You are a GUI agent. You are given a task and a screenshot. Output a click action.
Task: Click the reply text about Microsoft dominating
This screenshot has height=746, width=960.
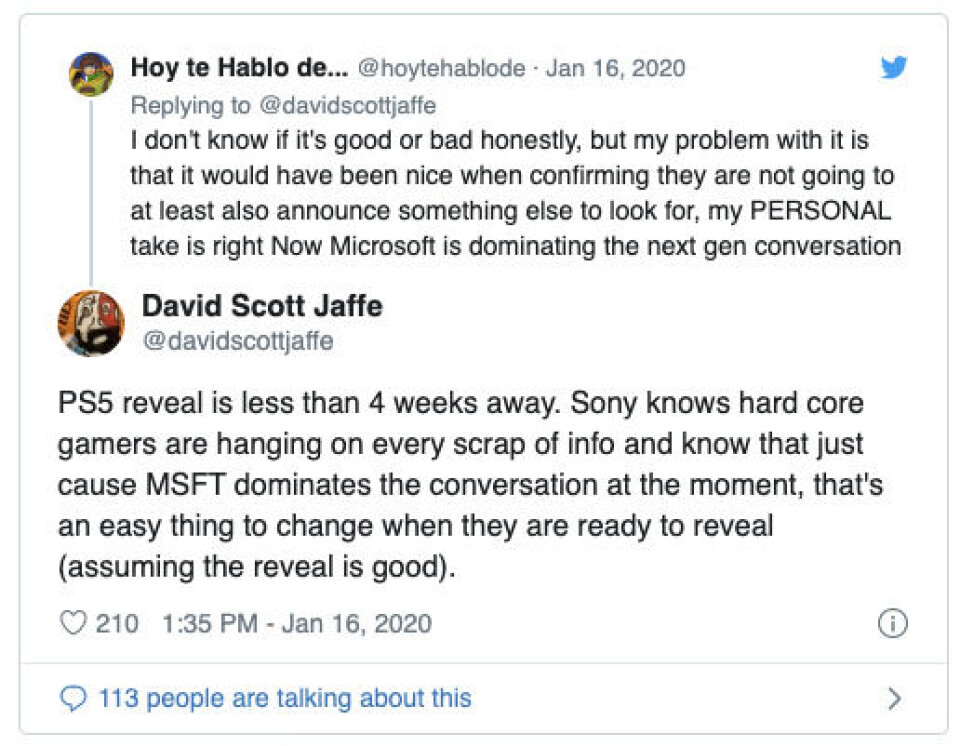tap(516, 193)
